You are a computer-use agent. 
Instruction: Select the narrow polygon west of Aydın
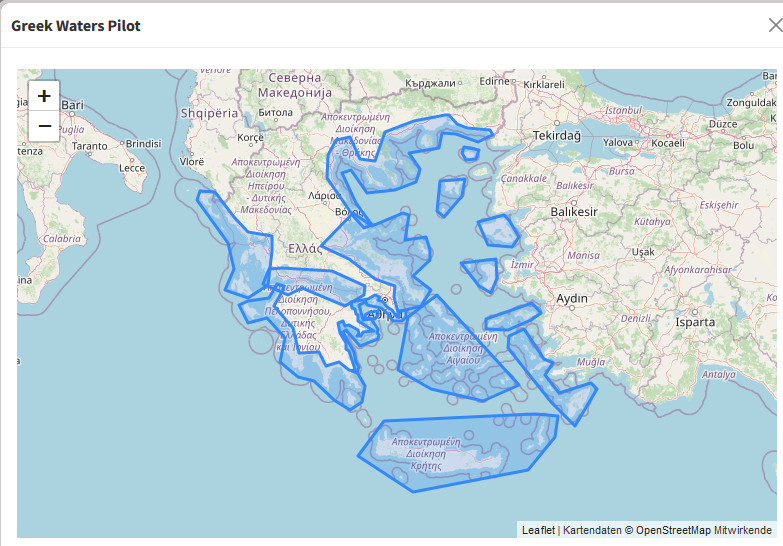pyautogui.click(x=512, y=318)
